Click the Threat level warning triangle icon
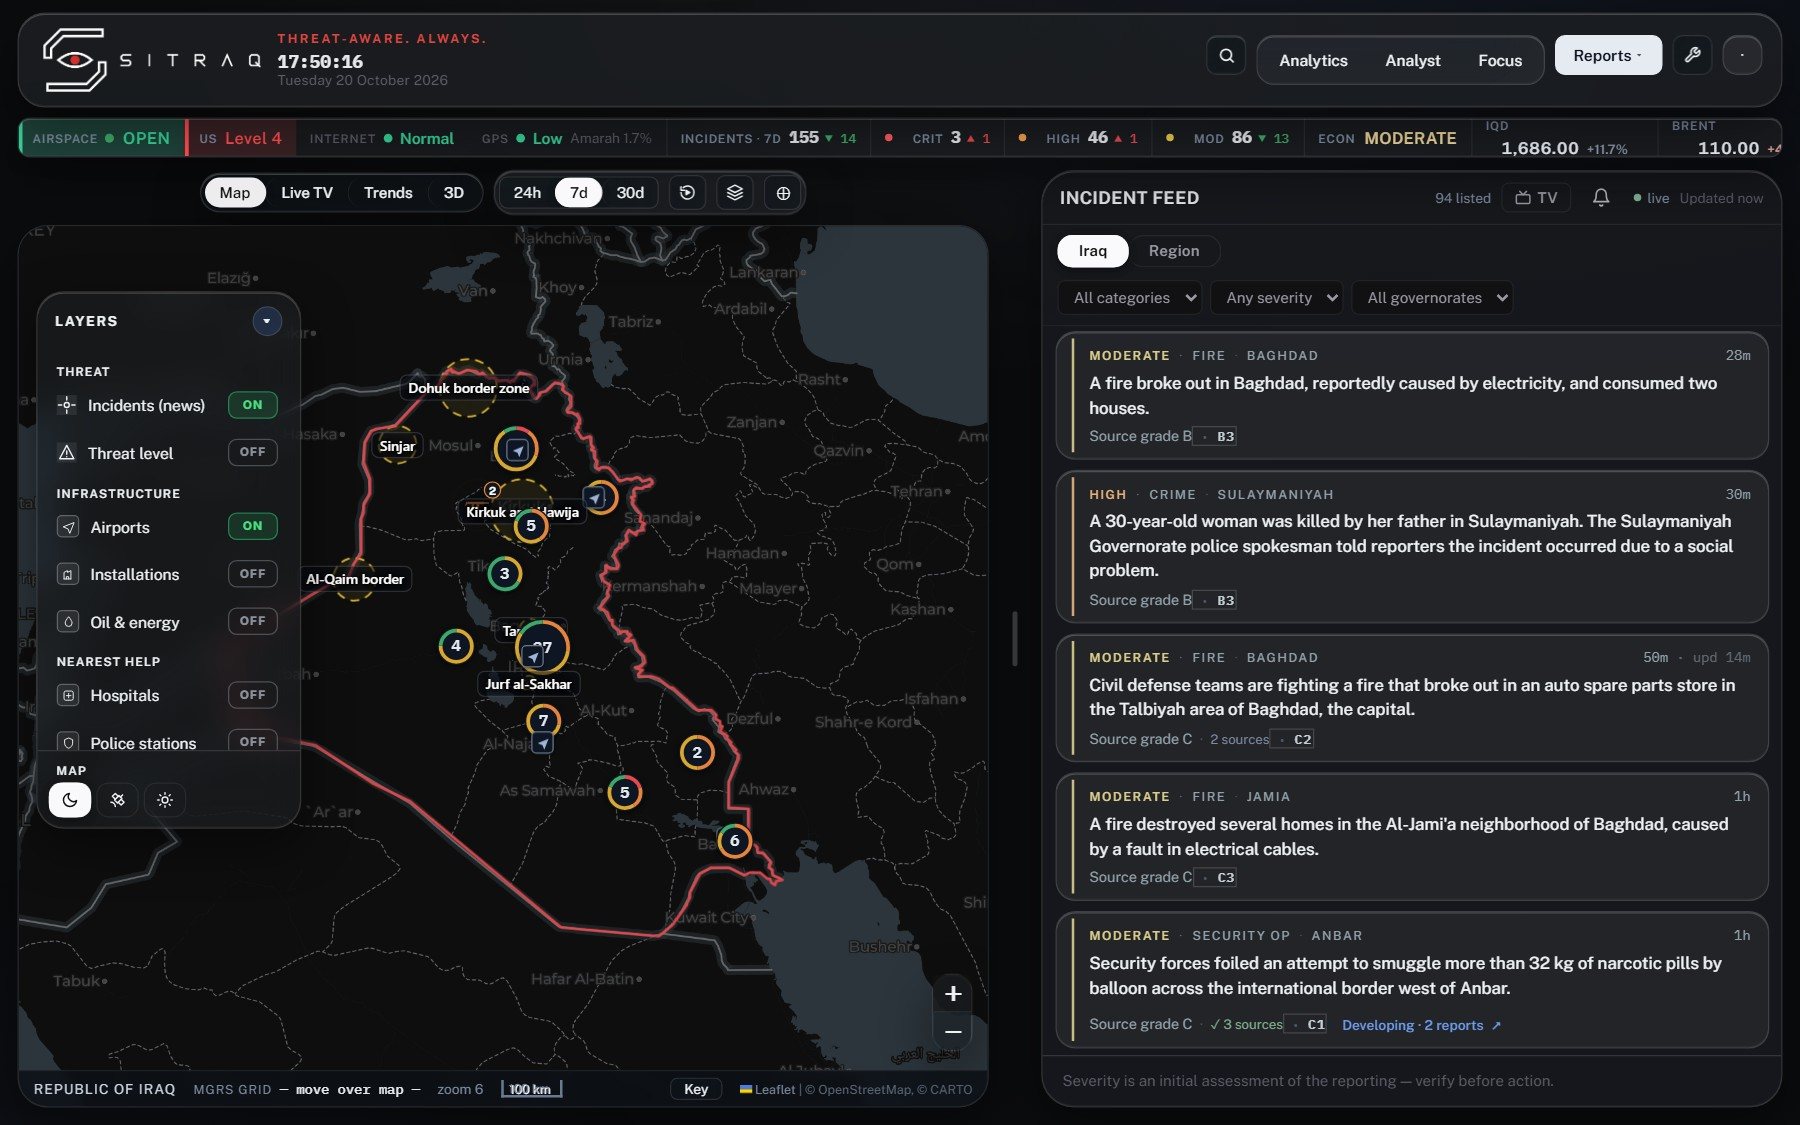Viewport: 1800px width, 1125px height. [67, 453]
